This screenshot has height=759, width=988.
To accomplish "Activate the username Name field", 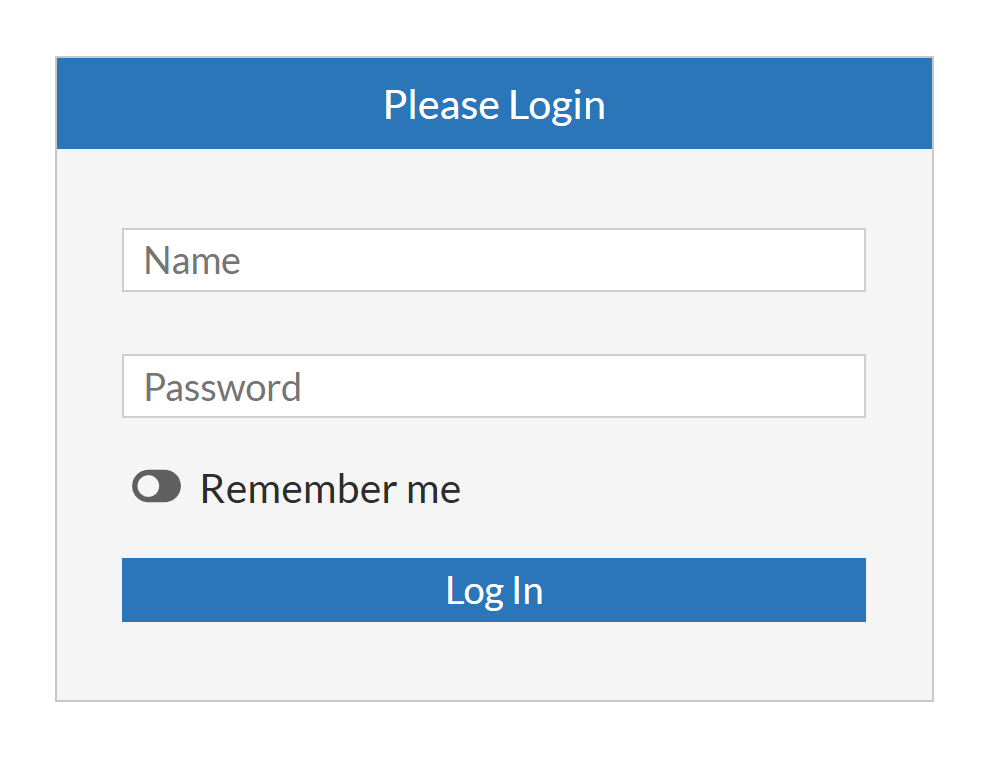I will 493,260.
